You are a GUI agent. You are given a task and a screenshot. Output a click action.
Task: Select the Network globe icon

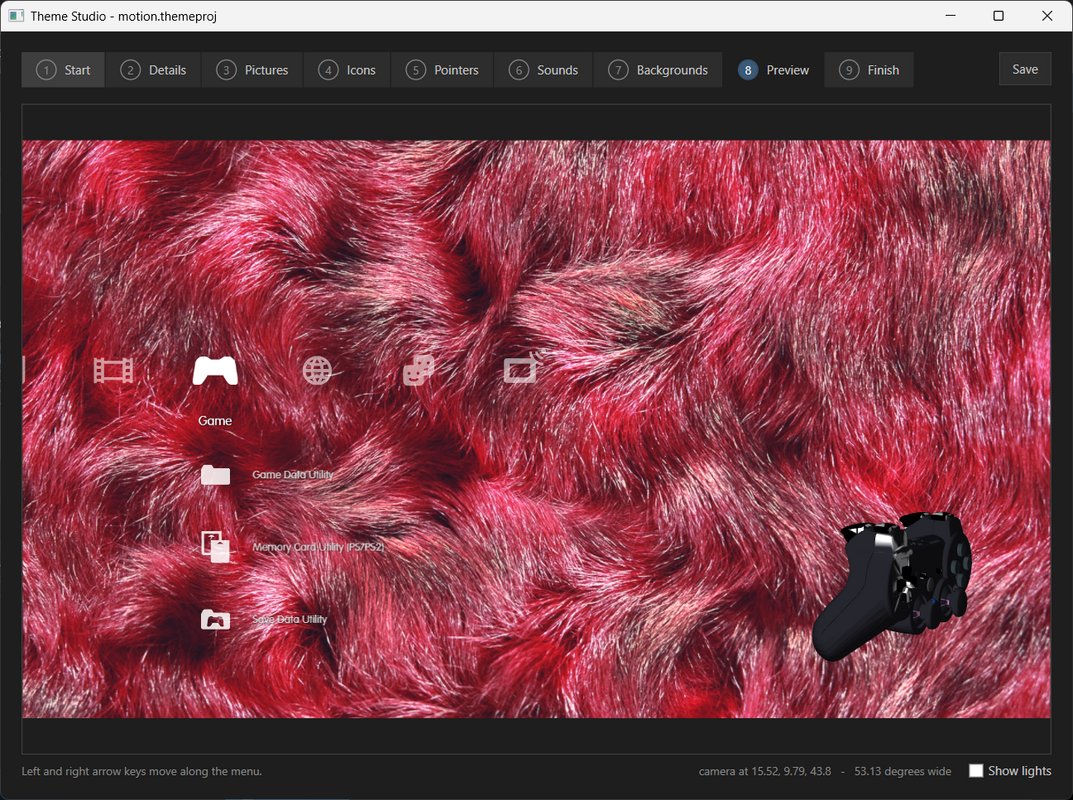pyautogui.click(x=318, y=371)
